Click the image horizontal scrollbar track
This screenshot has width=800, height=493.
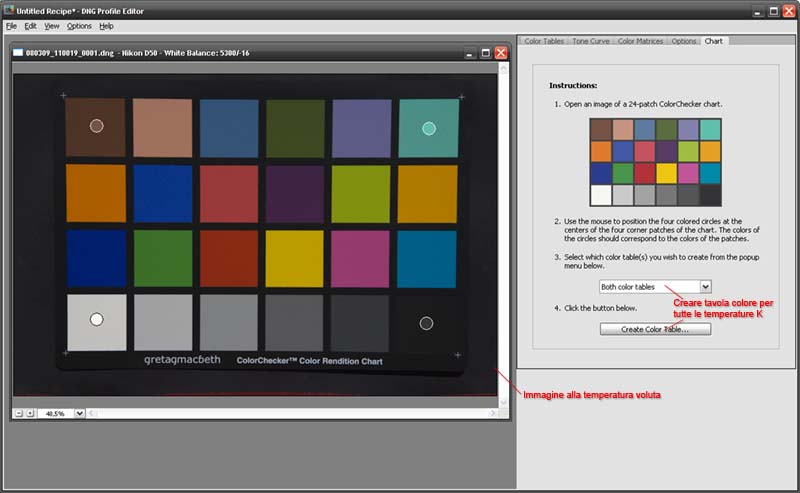[x=292, y=413]
